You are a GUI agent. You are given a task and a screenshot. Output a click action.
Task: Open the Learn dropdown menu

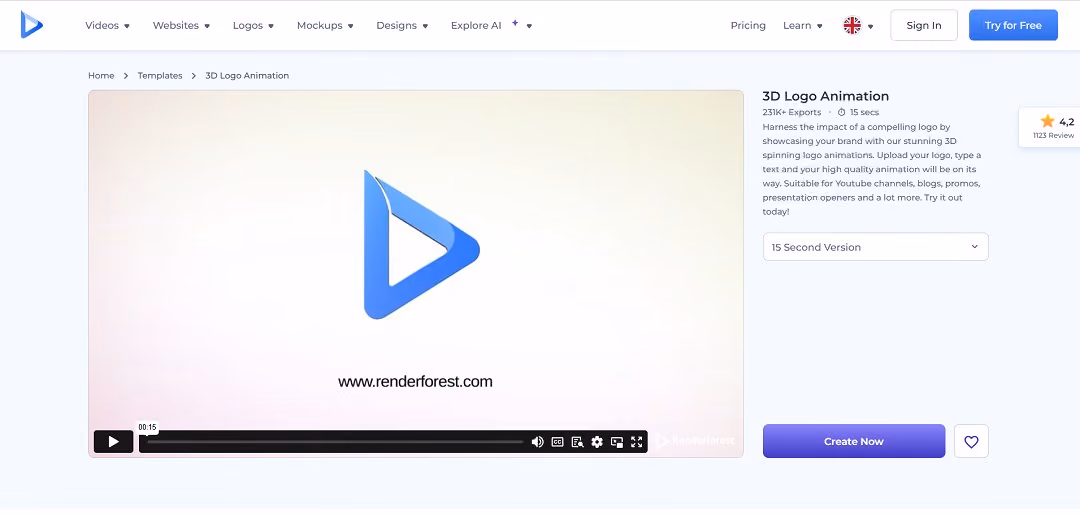coord(803,25)
